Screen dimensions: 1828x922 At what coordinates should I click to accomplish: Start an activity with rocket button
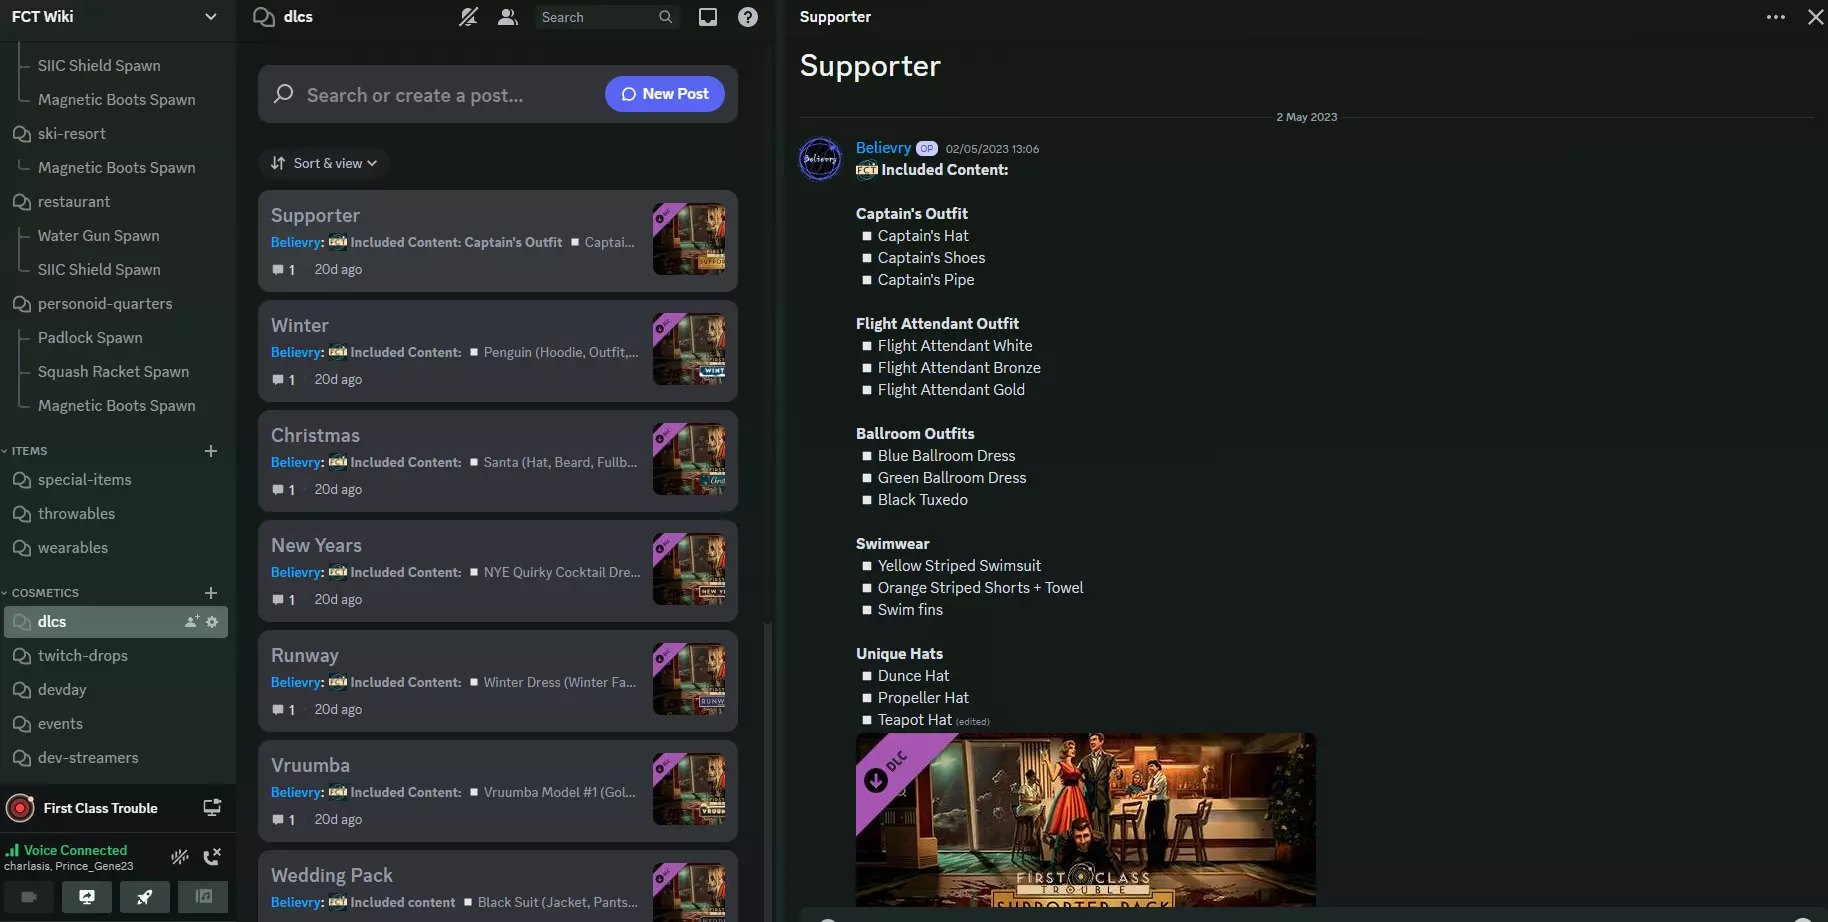point(145,897)
